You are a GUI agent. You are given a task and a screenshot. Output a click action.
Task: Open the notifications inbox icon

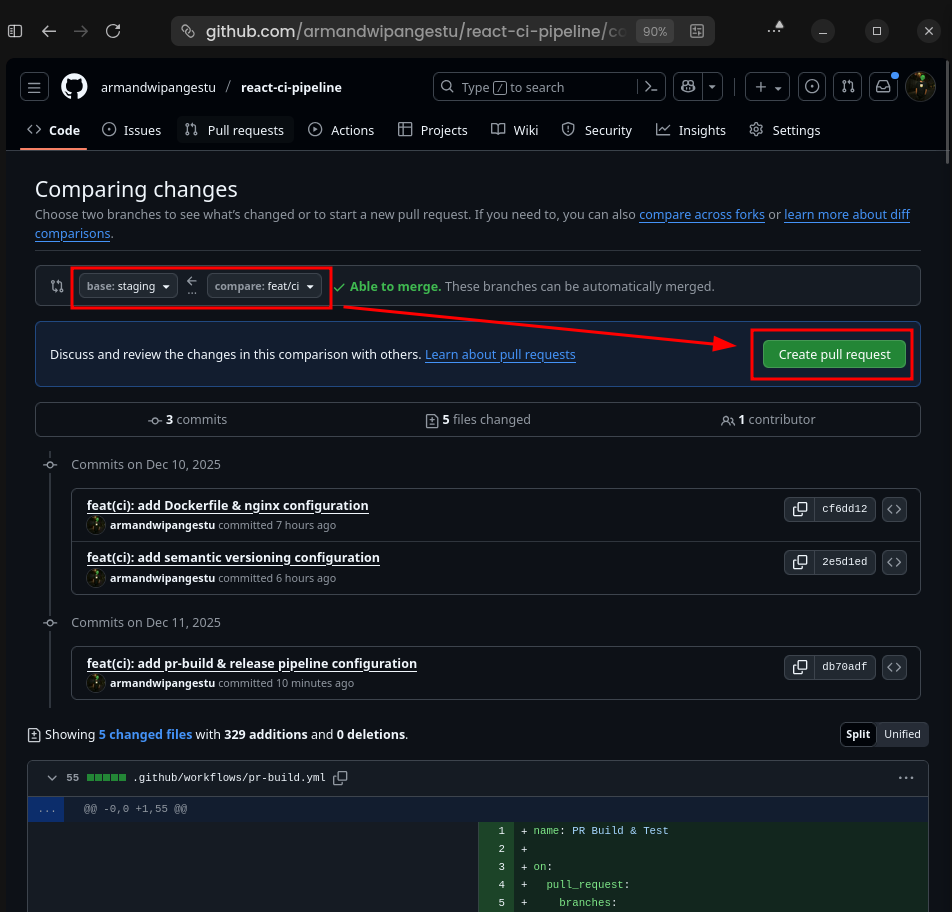click(883, 87)
